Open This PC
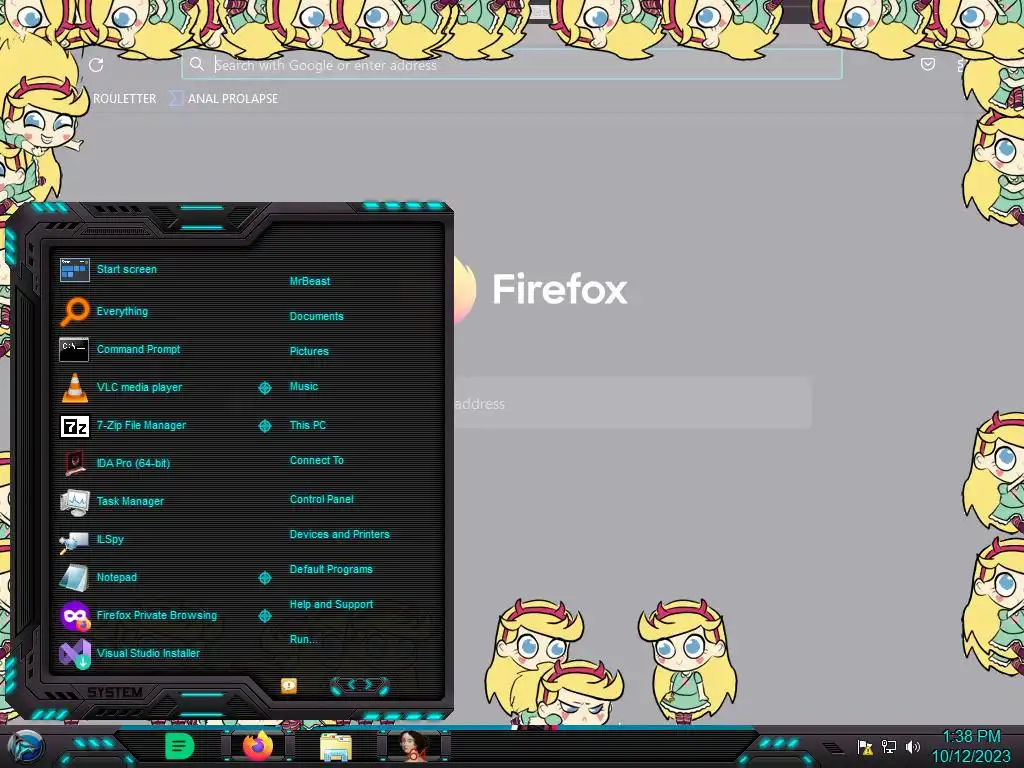 (x=308, y=425)
